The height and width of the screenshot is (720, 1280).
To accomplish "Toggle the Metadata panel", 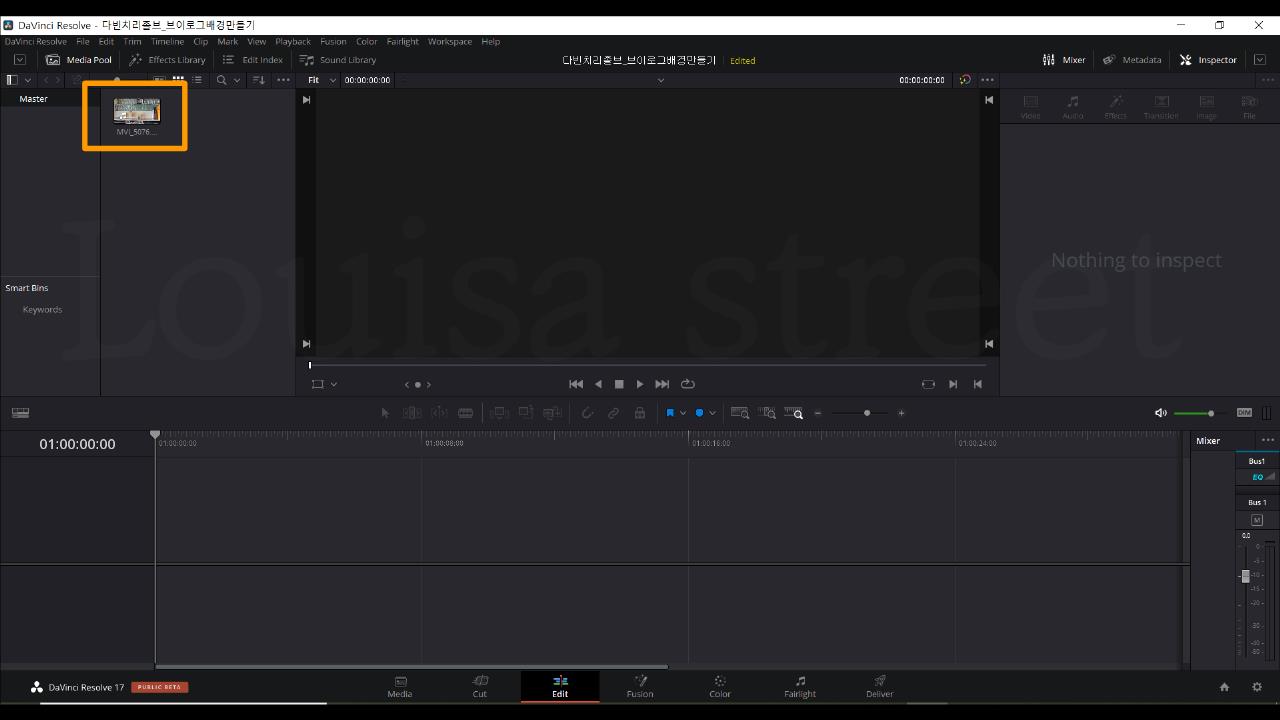I will (x=1132, y=60).
